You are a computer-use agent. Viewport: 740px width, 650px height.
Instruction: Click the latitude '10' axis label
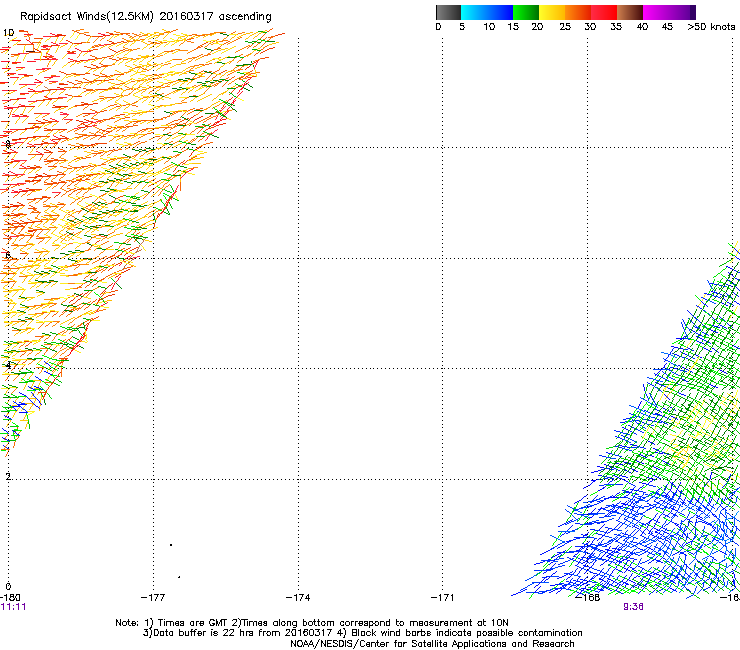[8, 33]
